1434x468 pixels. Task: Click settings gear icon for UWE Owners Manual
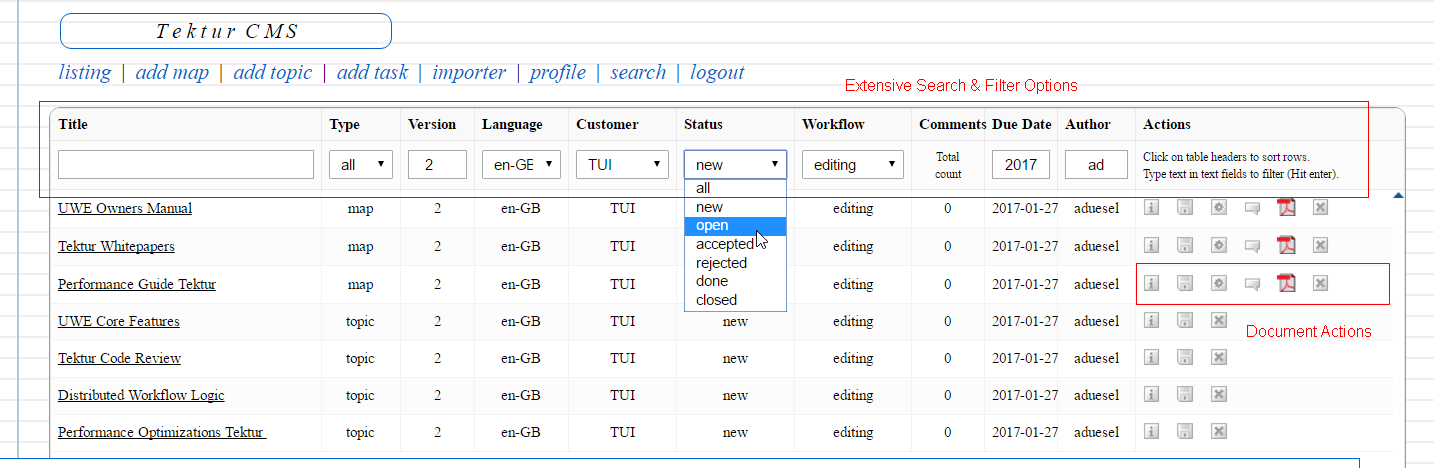tap(1218, 208)
